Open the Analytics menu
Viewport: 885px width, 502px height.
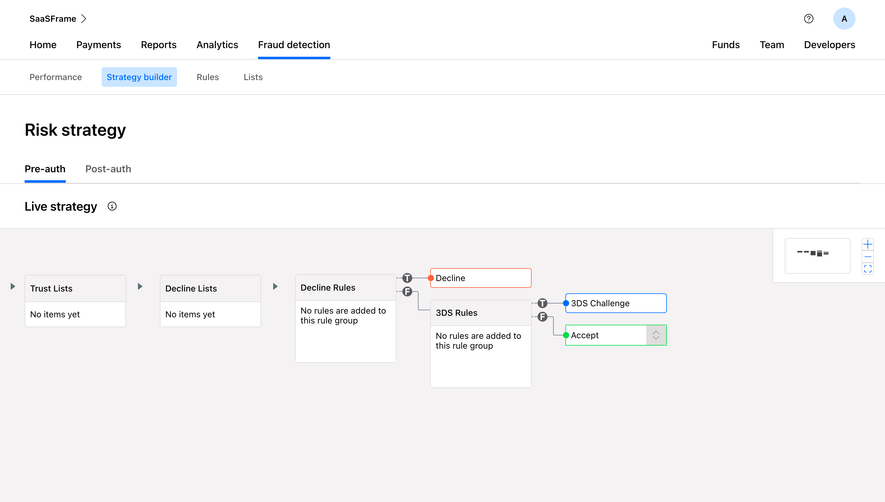(x=217, y=45)
